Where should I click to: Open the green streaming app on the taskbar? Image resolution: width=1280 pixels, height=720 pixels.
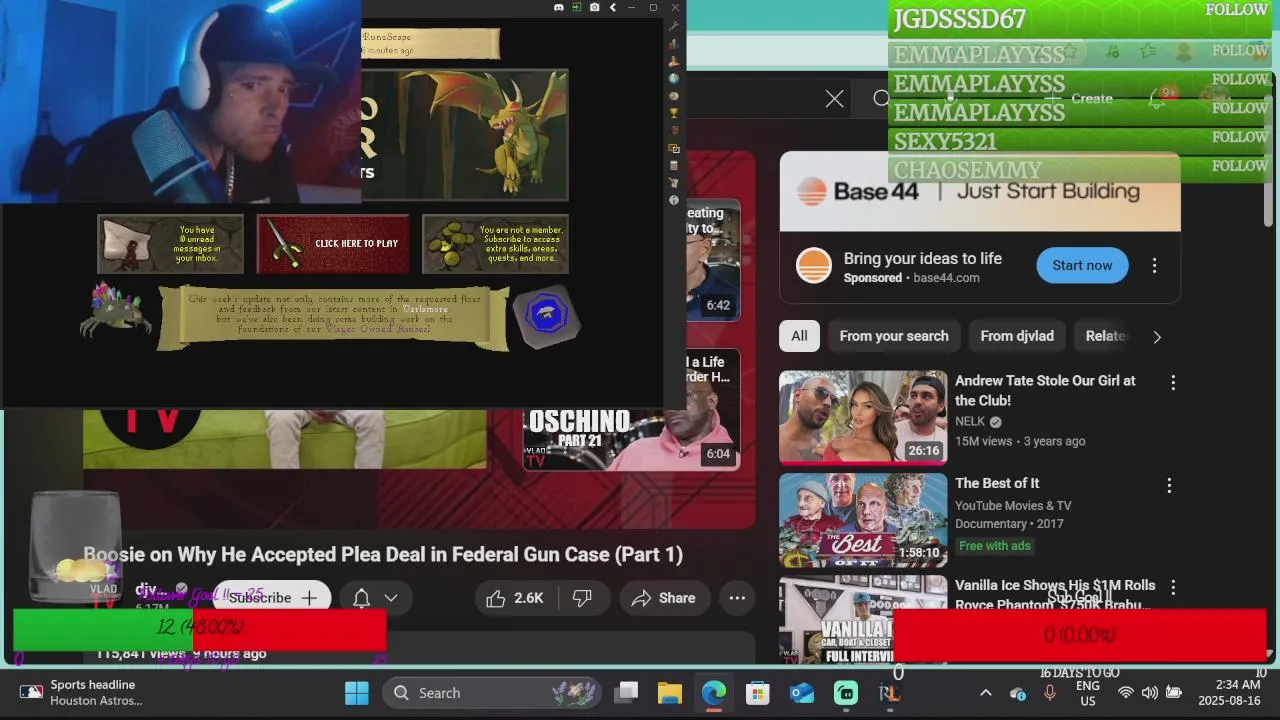coord(846,693)
